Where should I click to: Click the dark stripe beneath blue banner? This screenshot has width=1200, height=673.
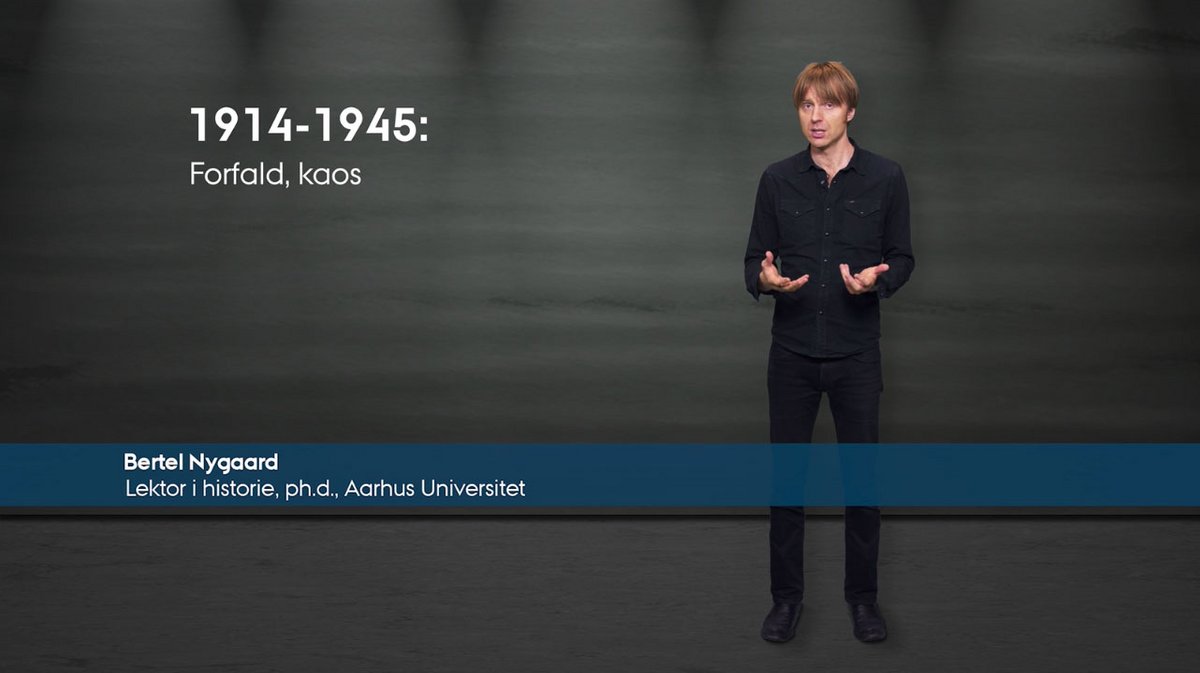(x=600, y=510)
